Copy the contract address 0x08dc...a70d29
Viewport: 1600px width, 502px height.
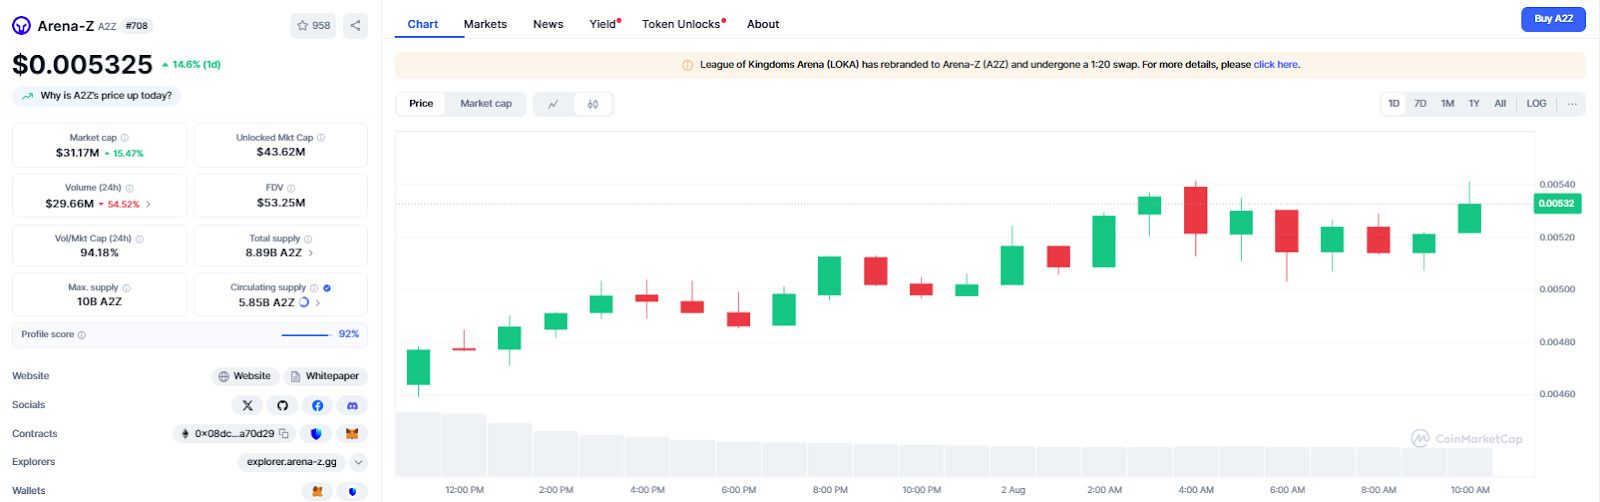click(284, 434)
